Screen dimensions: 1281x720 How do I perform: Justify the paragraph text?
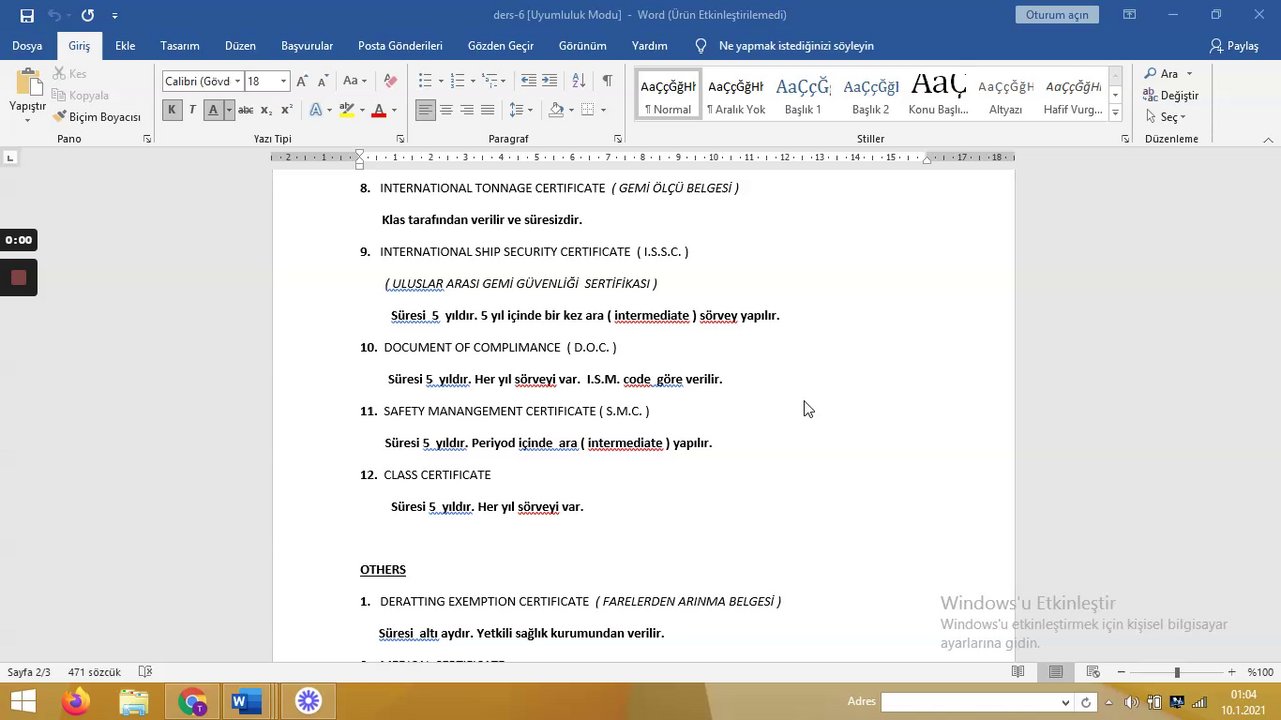click(488, 110)
